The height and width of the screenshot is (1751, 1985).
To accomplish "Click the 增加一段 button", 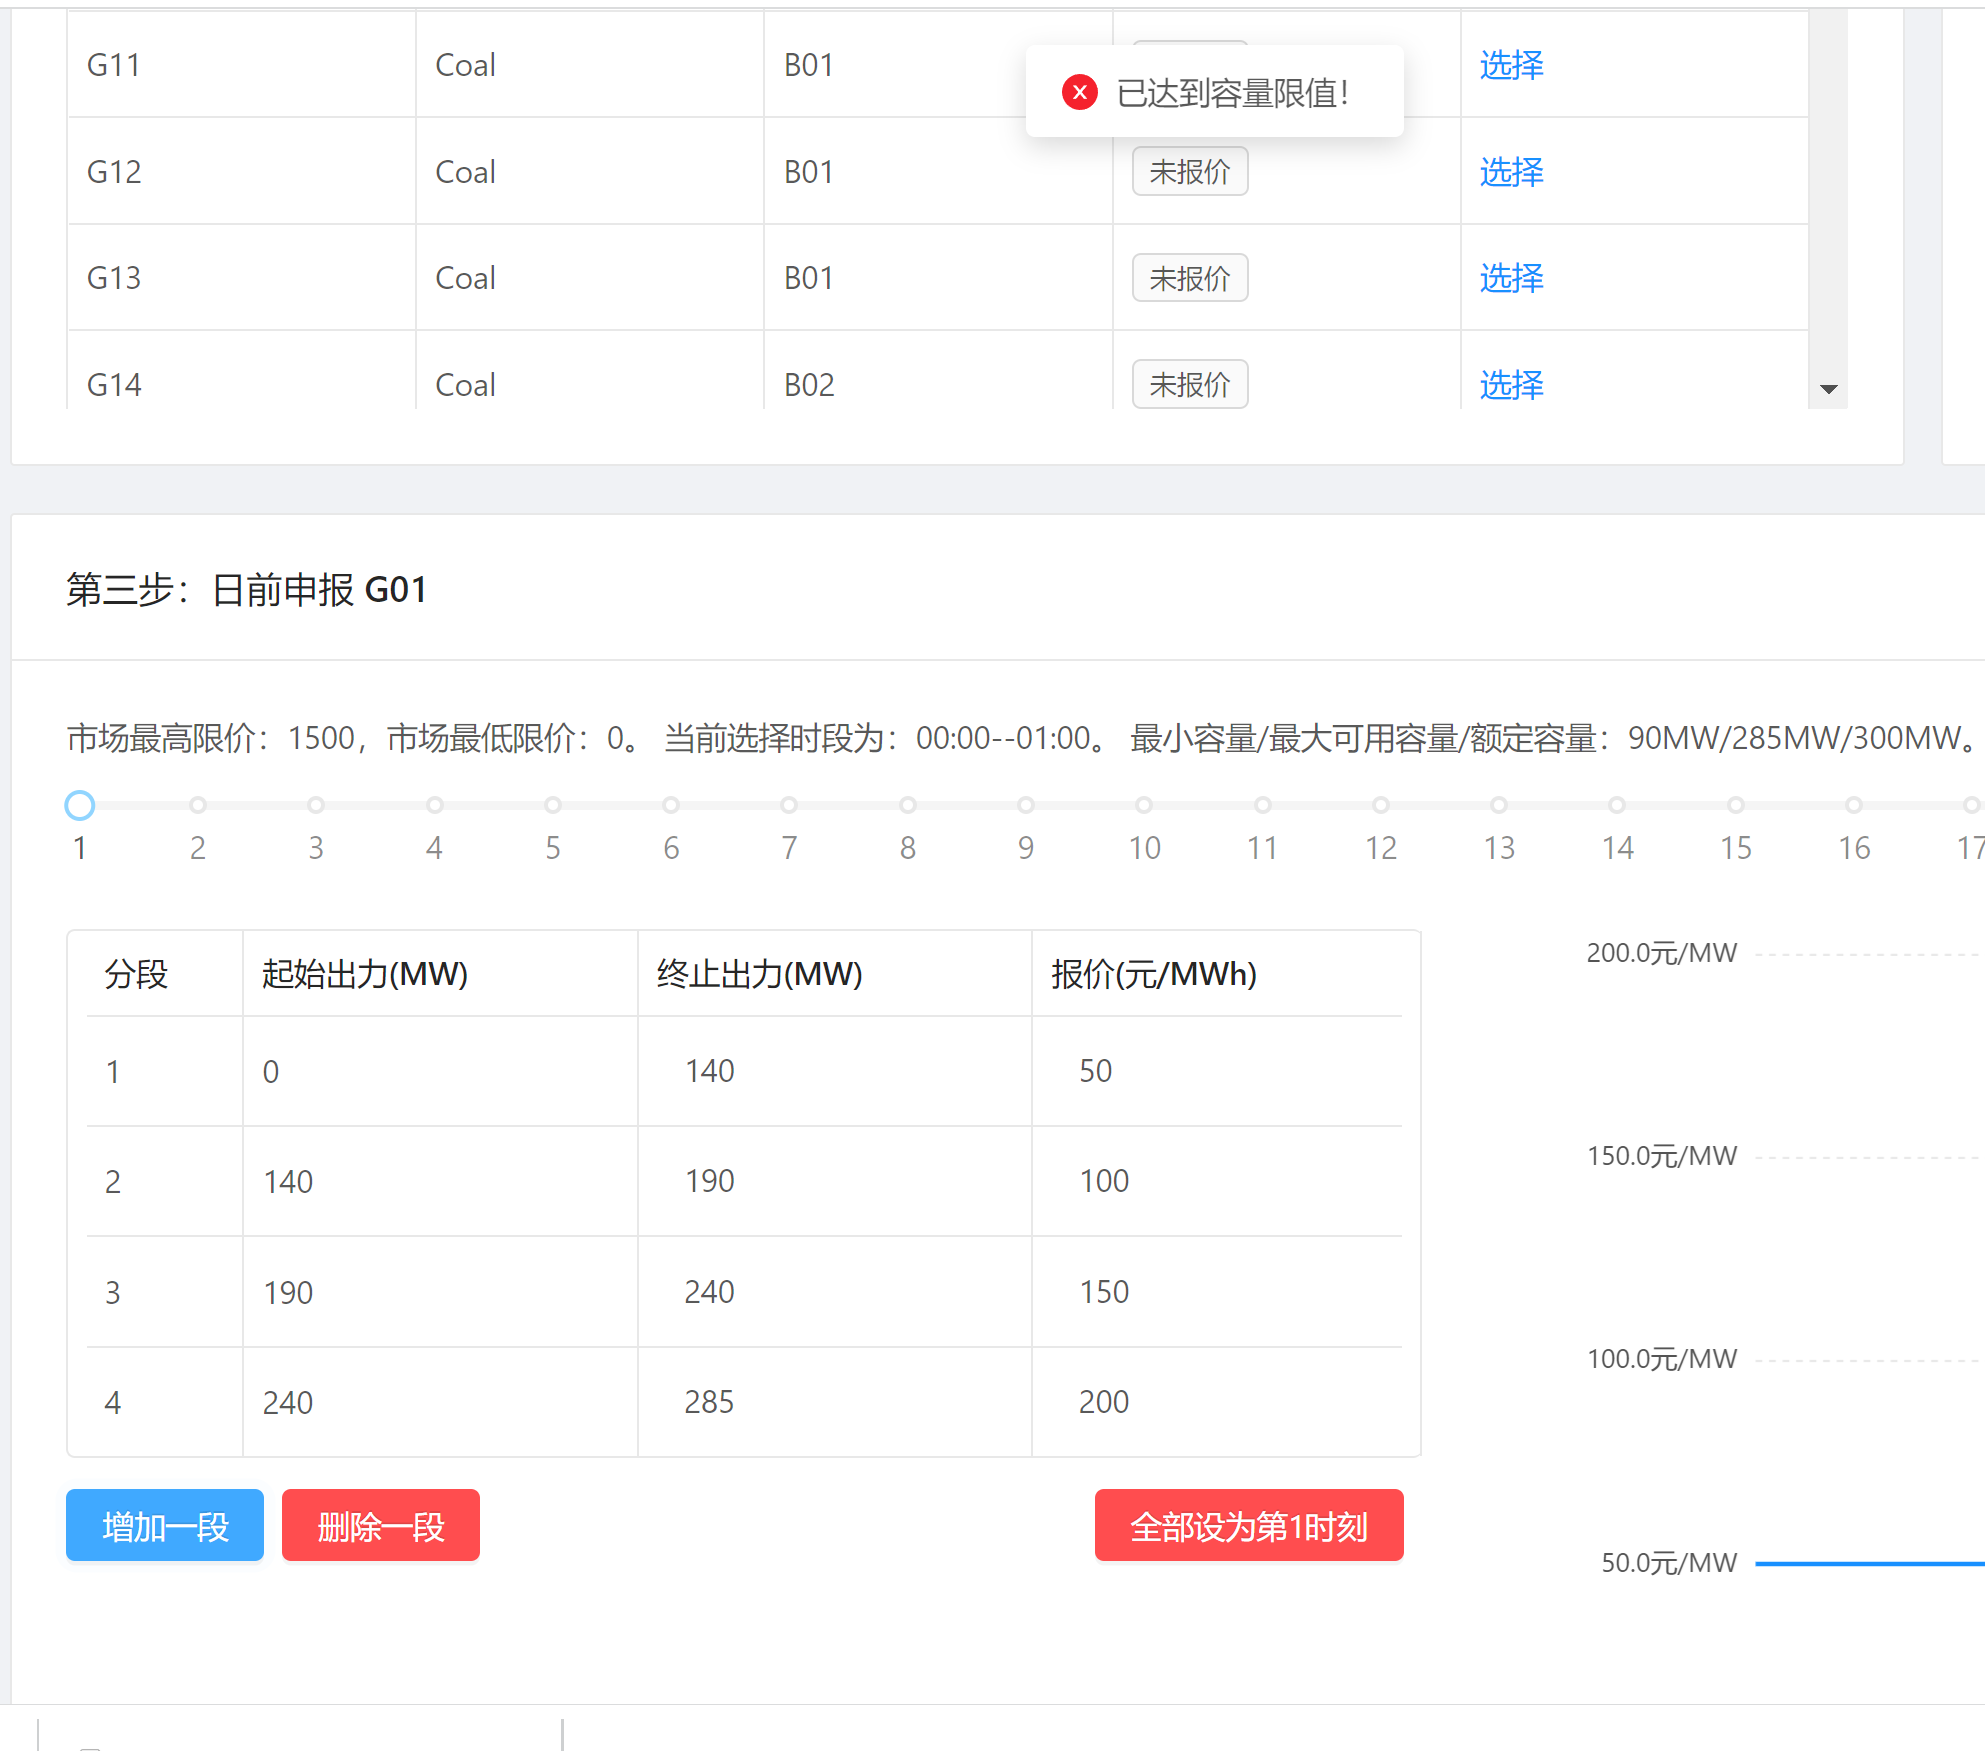I will click(x=165, y=1525).
